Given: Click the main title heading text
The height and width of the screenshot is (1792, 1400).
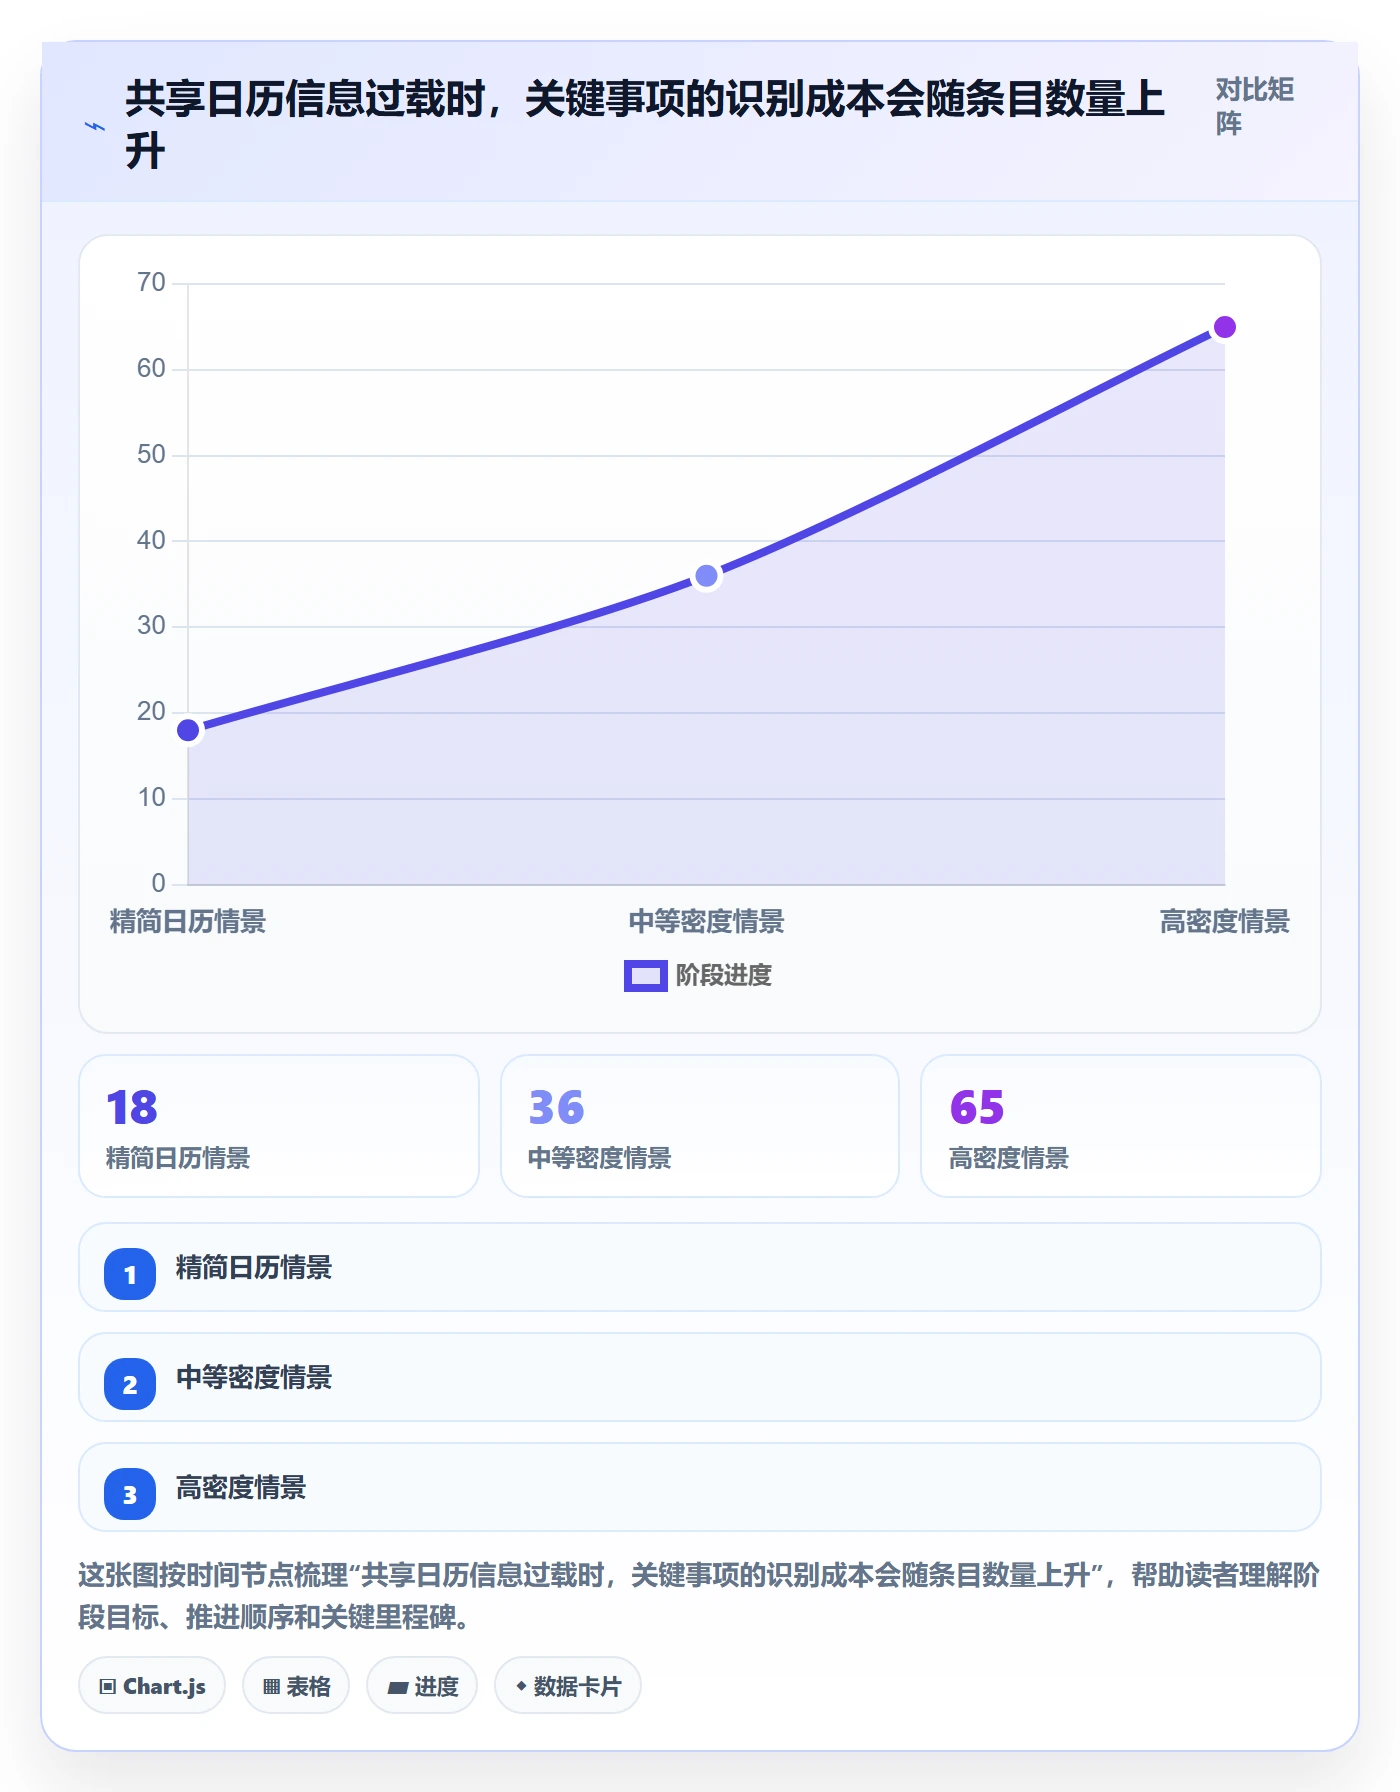Looking at the screenshot, I should (645, 125).
